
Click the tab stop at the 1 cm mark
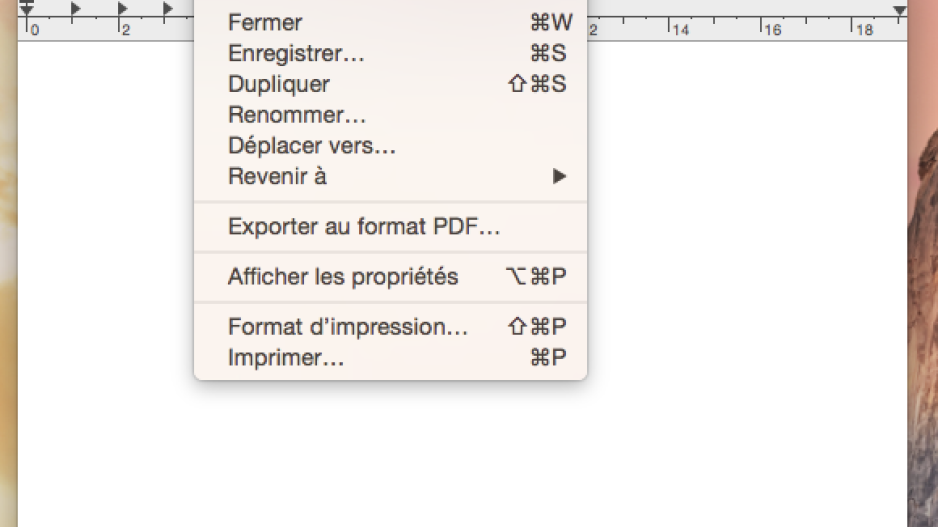[x=75, y=8]
